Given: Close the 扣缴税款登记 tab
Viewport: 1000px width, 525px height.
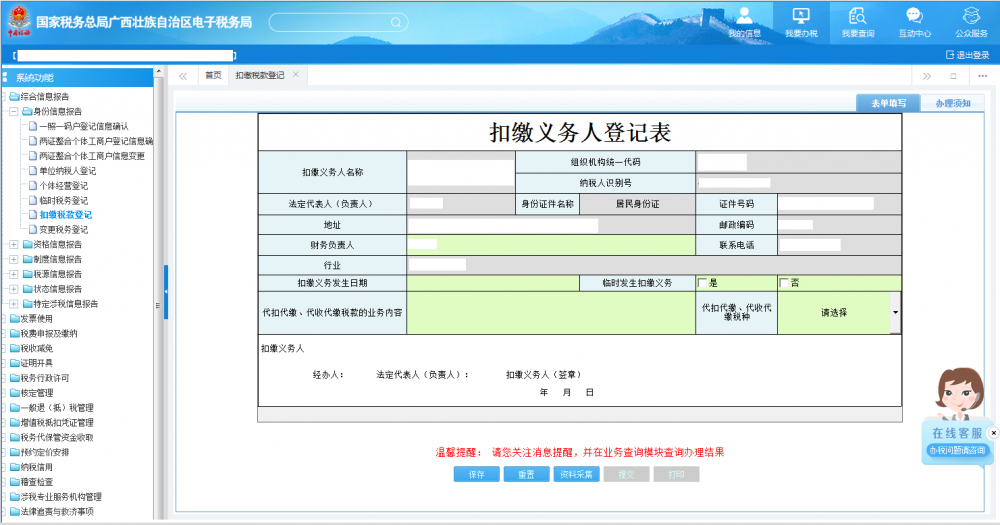Looking at the screenshot, I should tap(296, 75).
